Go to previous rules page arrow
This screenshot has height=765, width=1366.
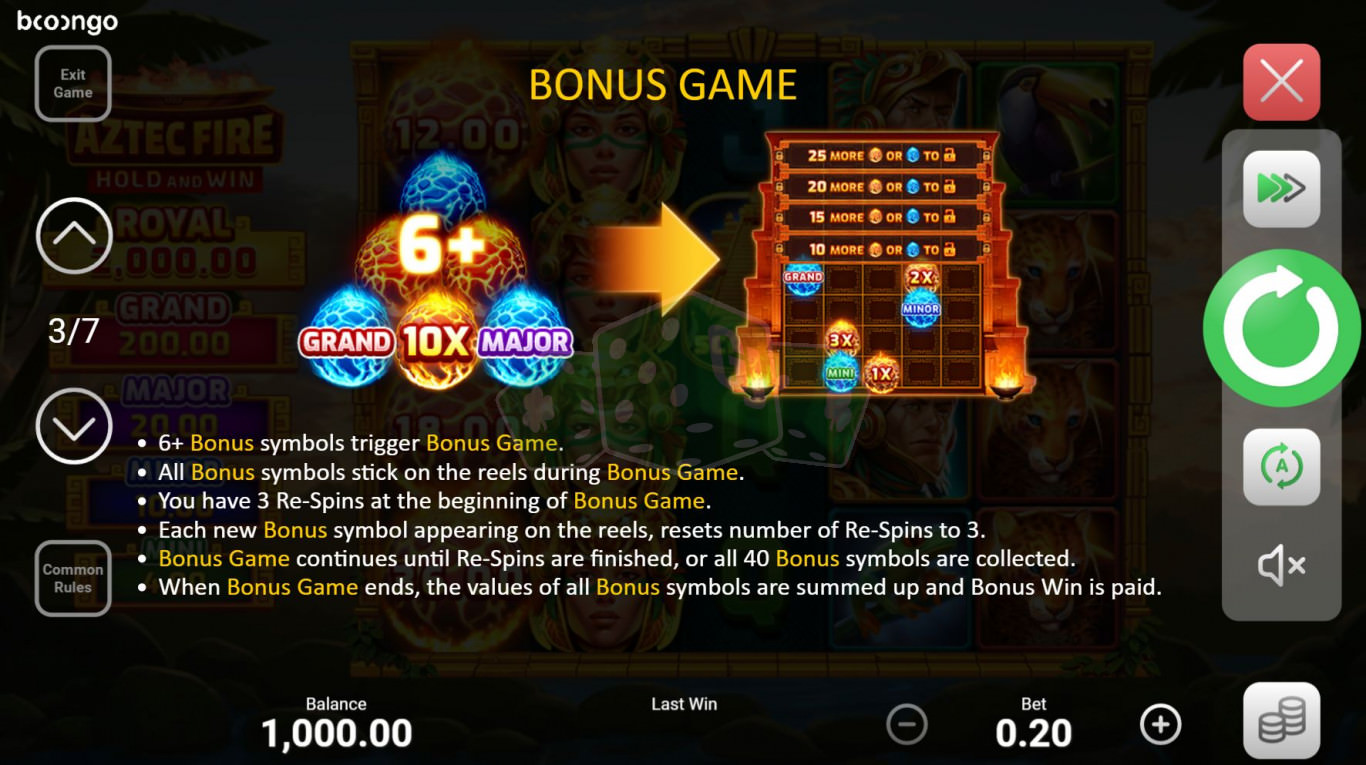[x=74, y=235]
